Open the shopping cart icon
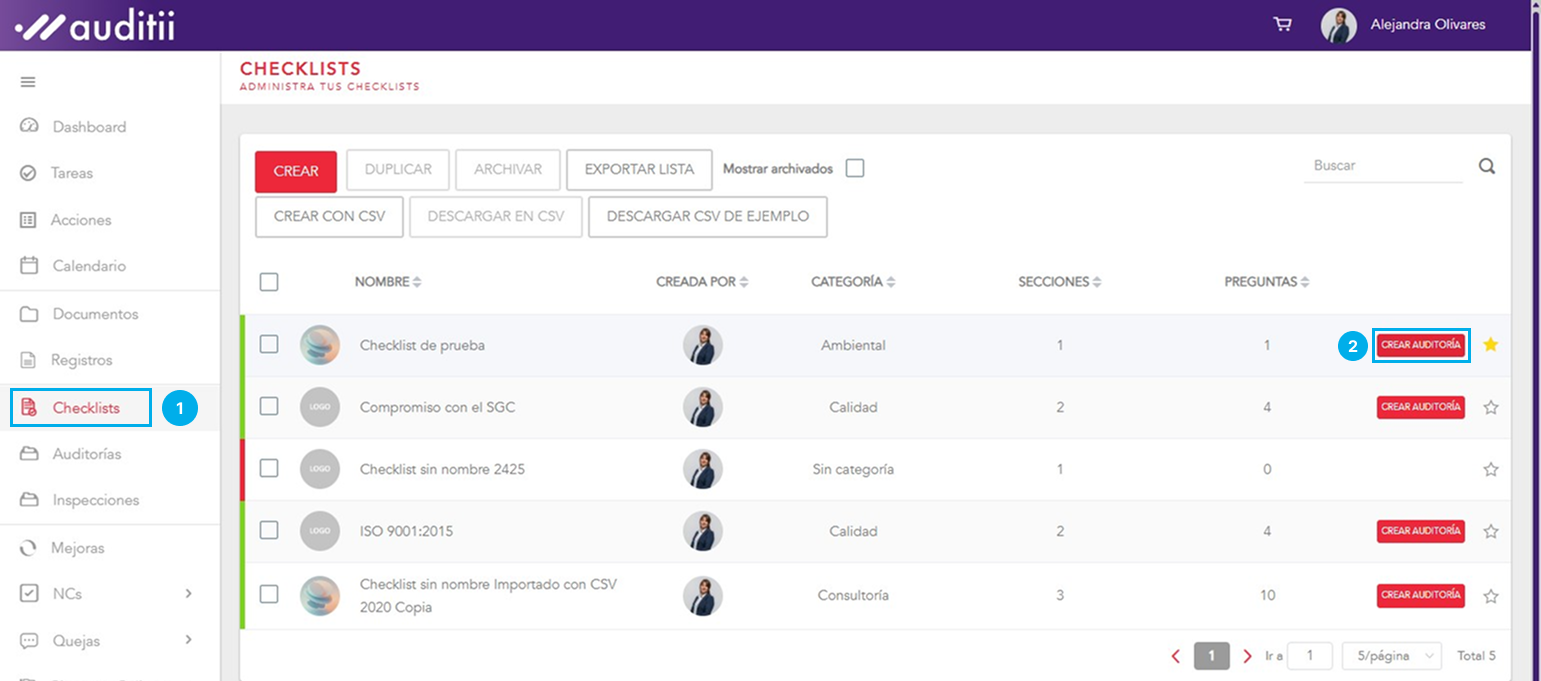 [1282, 25]
